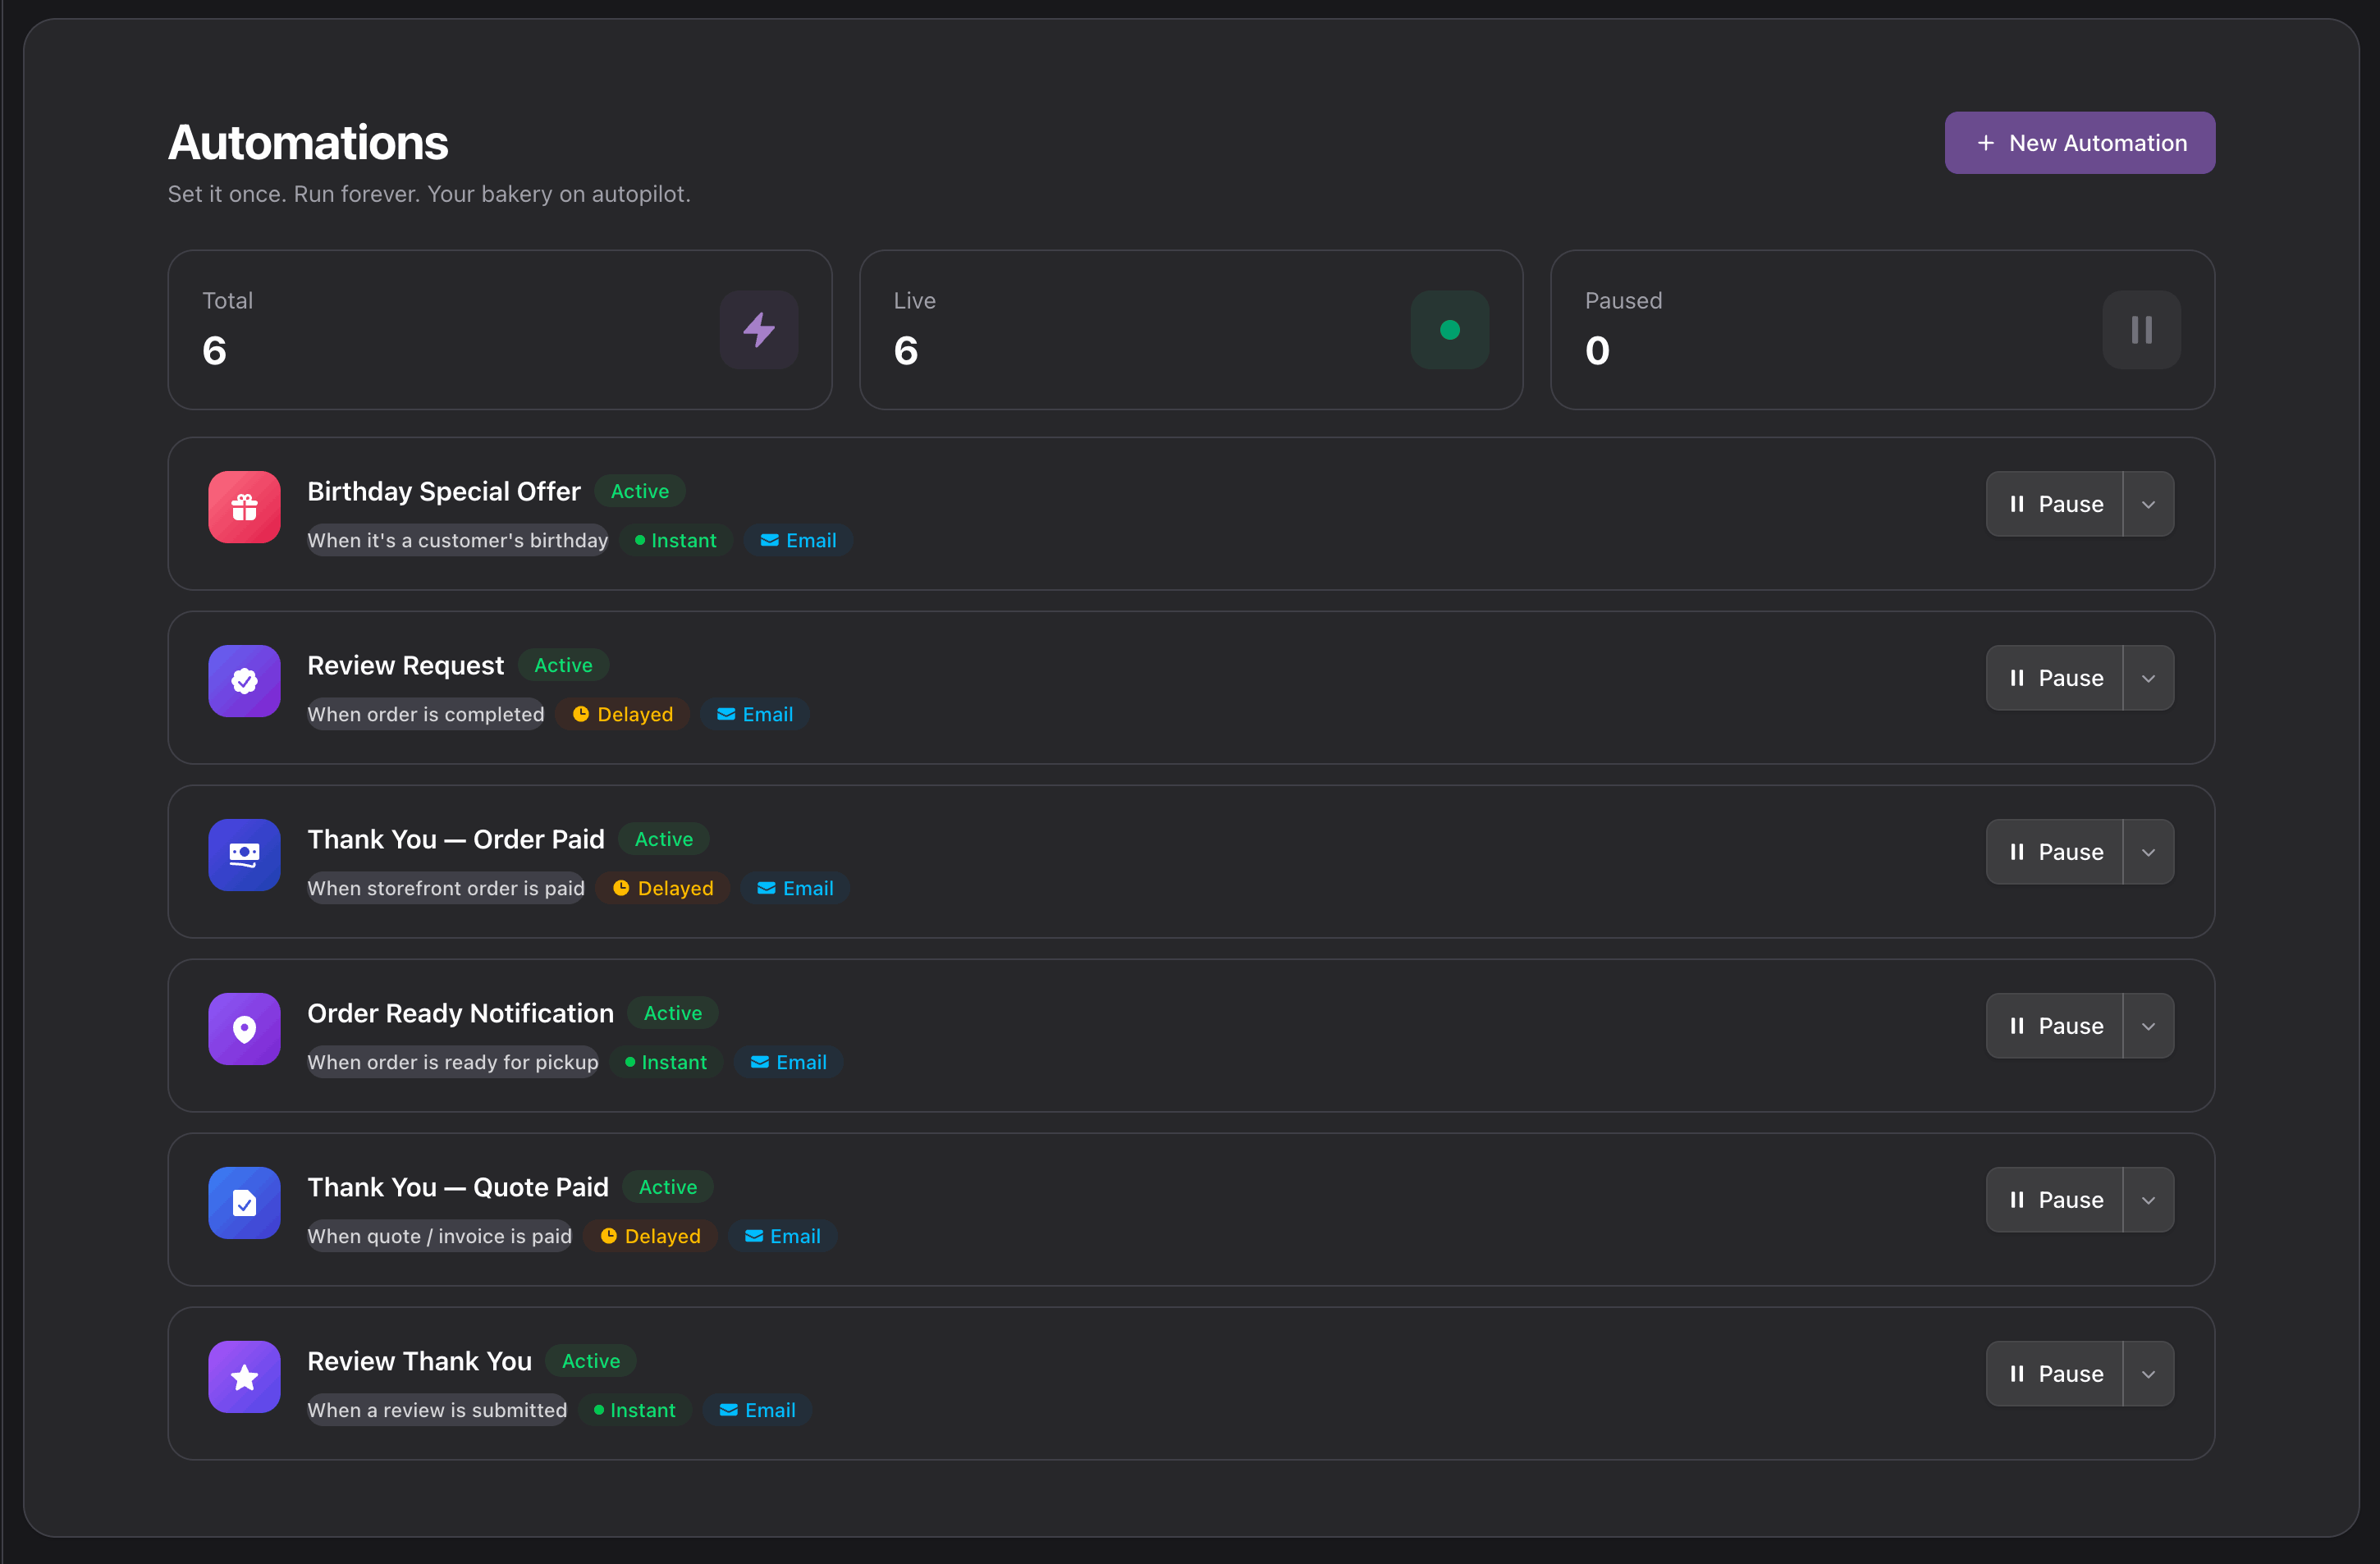Click the location pin icon on Order Ready Notification
This screenshot has height=1564, width=2380.
pos(244,1029)
